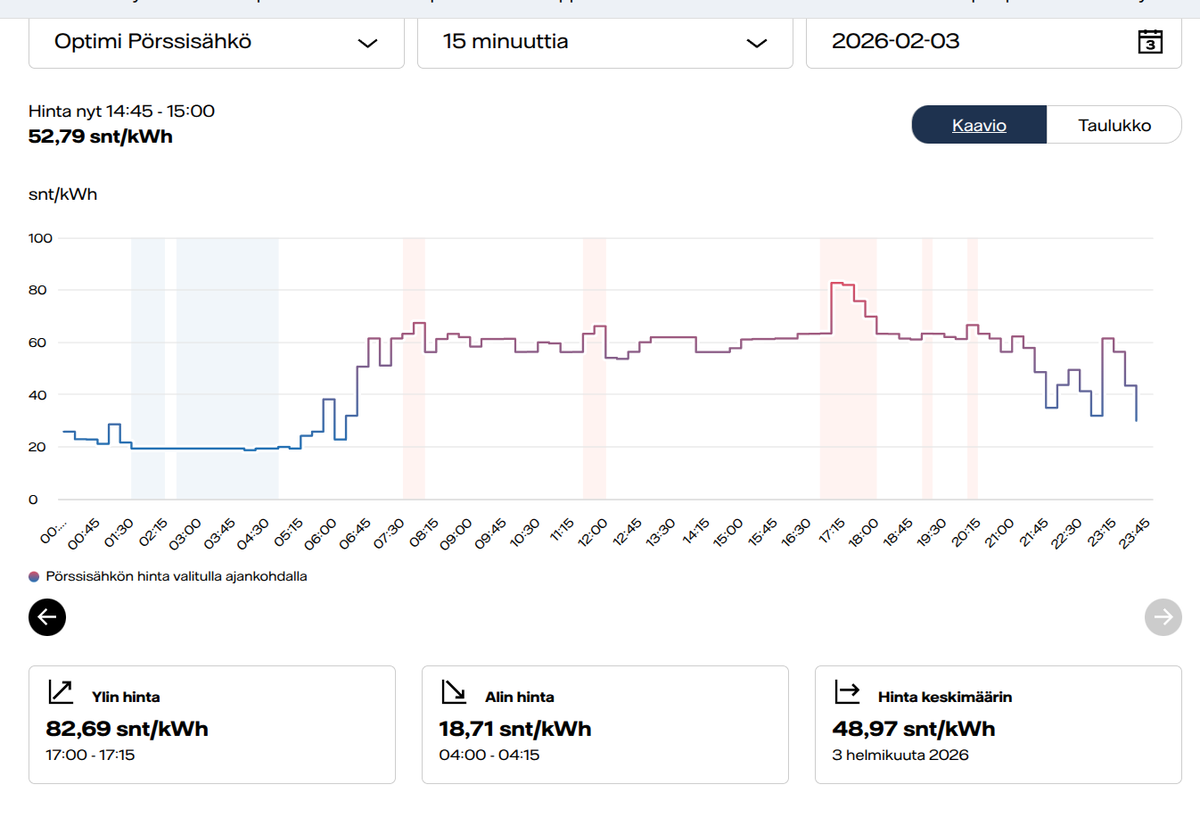Go to previous day with black arrow

point(47,617)
